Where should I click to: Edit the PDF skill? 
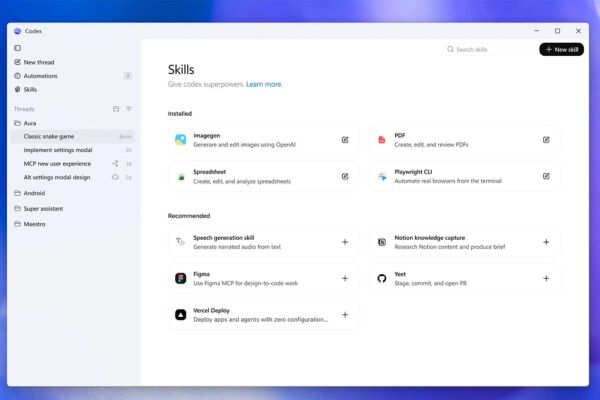coord(546,140)
